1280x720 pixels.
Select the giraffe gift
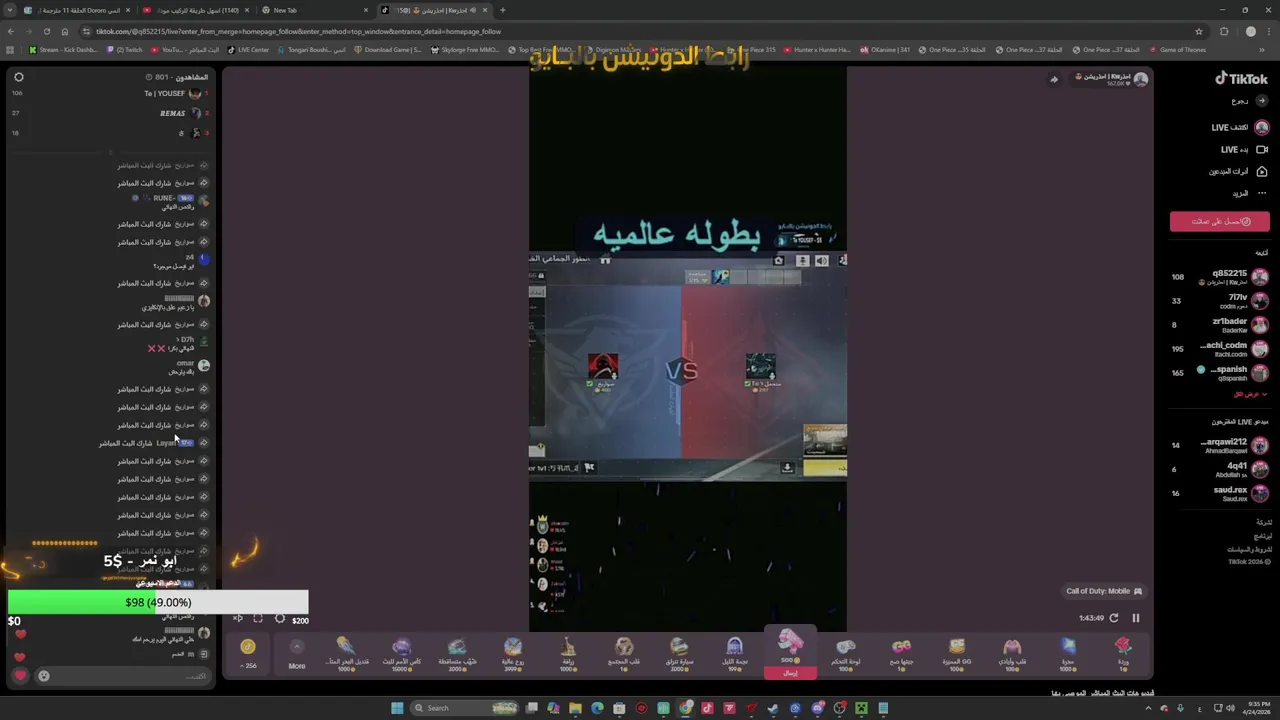point(568,653)
